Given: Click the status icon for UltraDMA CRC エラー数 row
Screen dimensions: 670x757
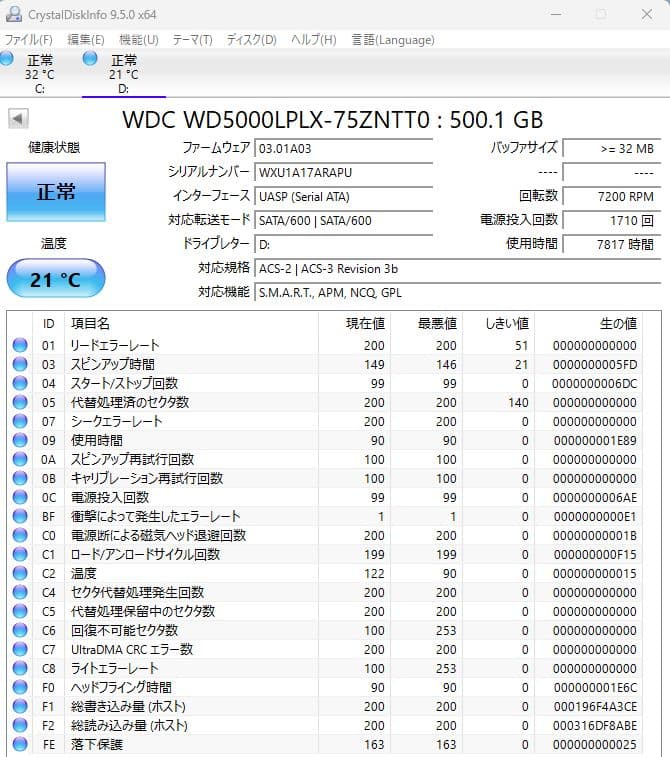Looking at the screenshot, I should 20,649.
